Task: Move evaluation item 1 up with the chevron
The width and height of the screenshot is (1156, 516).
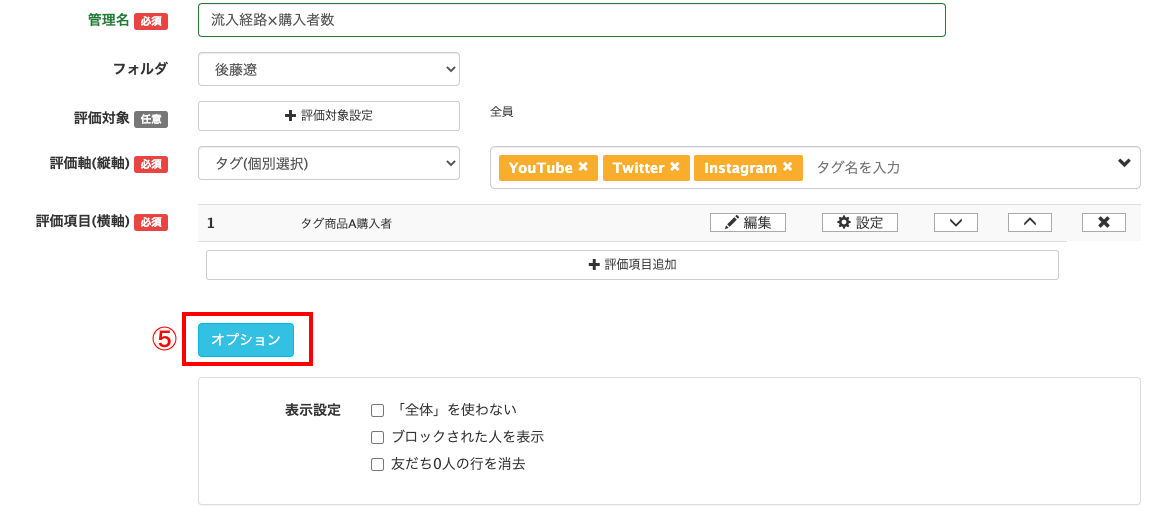Action: [x=1029, y=223]
